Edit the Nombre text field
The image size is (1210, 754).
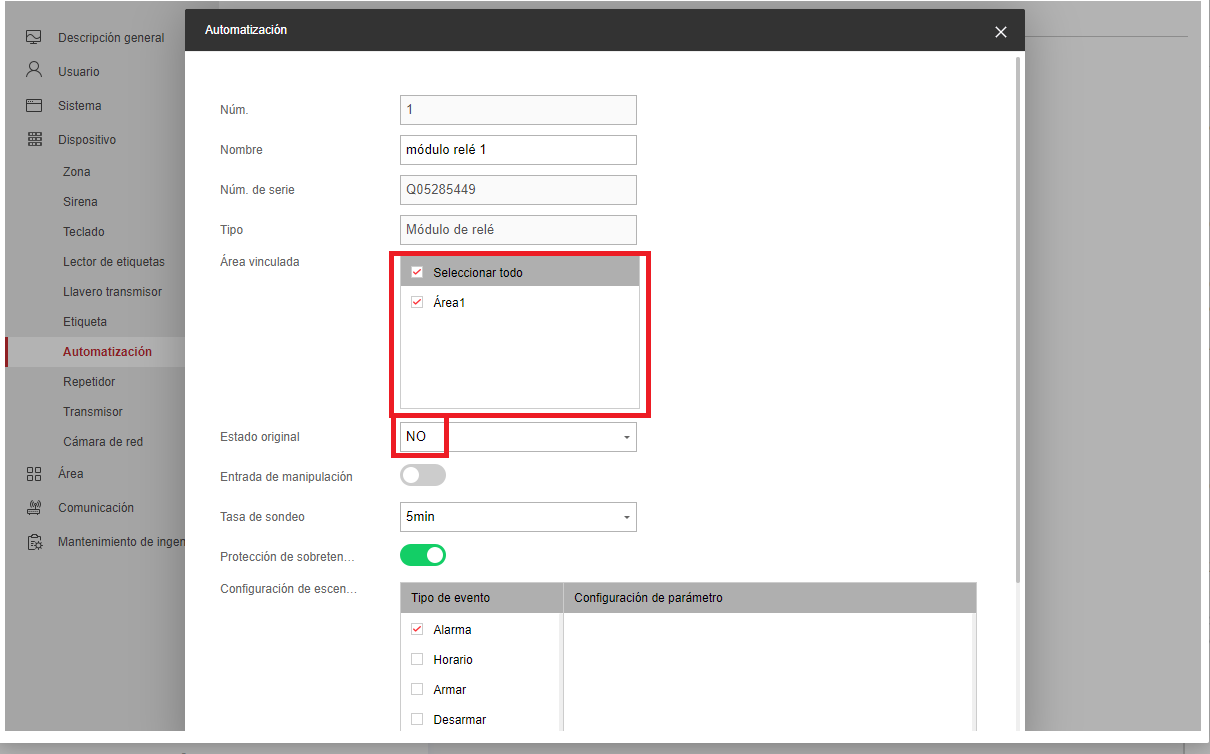tap(518, 150)
